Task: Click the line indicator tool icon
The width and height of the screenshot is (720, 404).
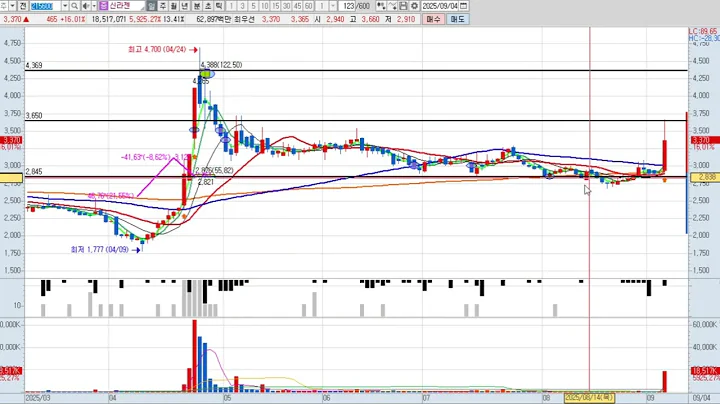Action: coord(392,6)
